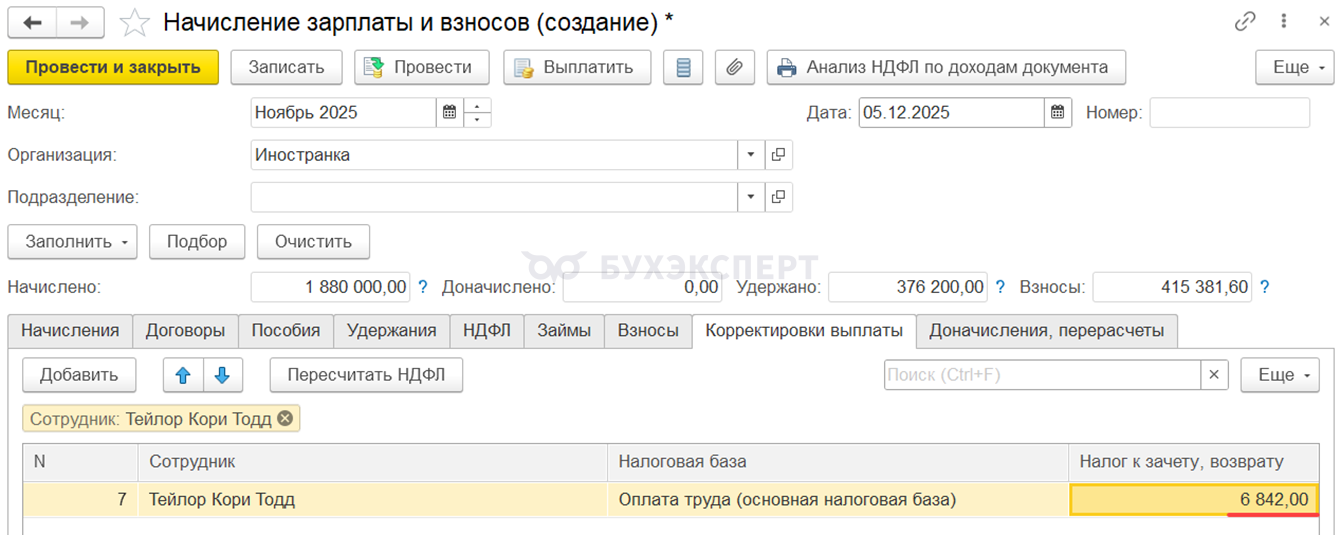Open the Организация item in new form
1341x535 pixels.
click(778, 155)
